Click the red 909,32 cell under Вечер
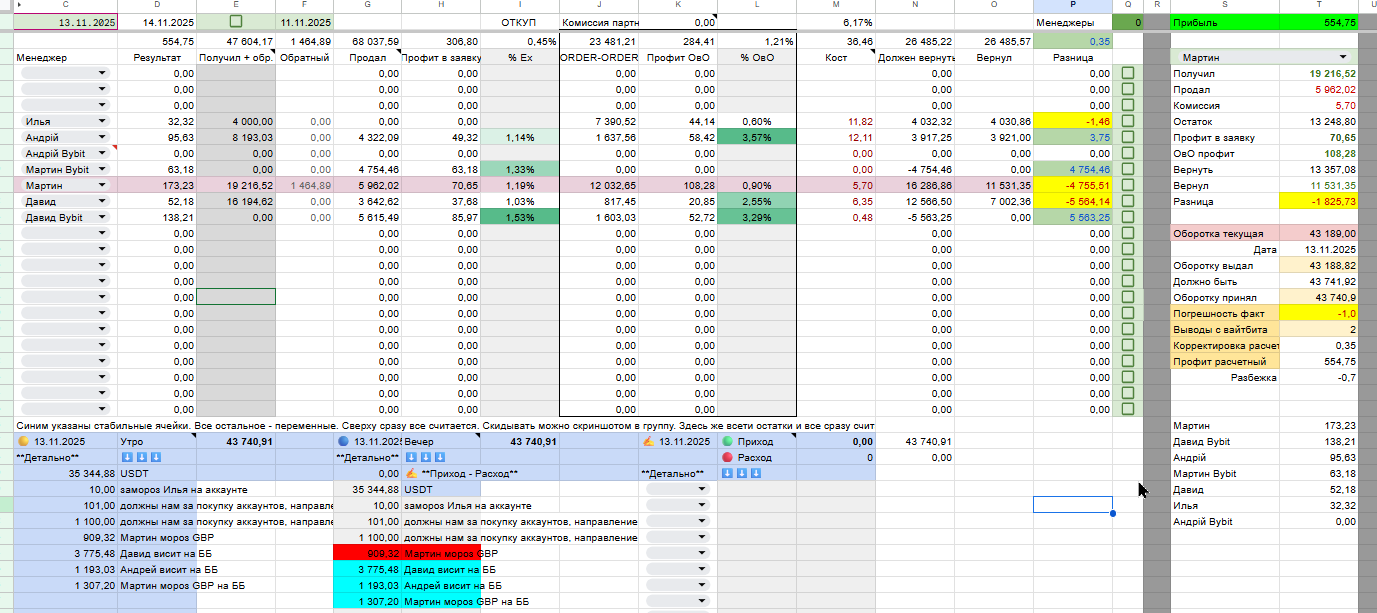Image resolution: width=1377 pixels, height=613 pixels. point(367,553)
